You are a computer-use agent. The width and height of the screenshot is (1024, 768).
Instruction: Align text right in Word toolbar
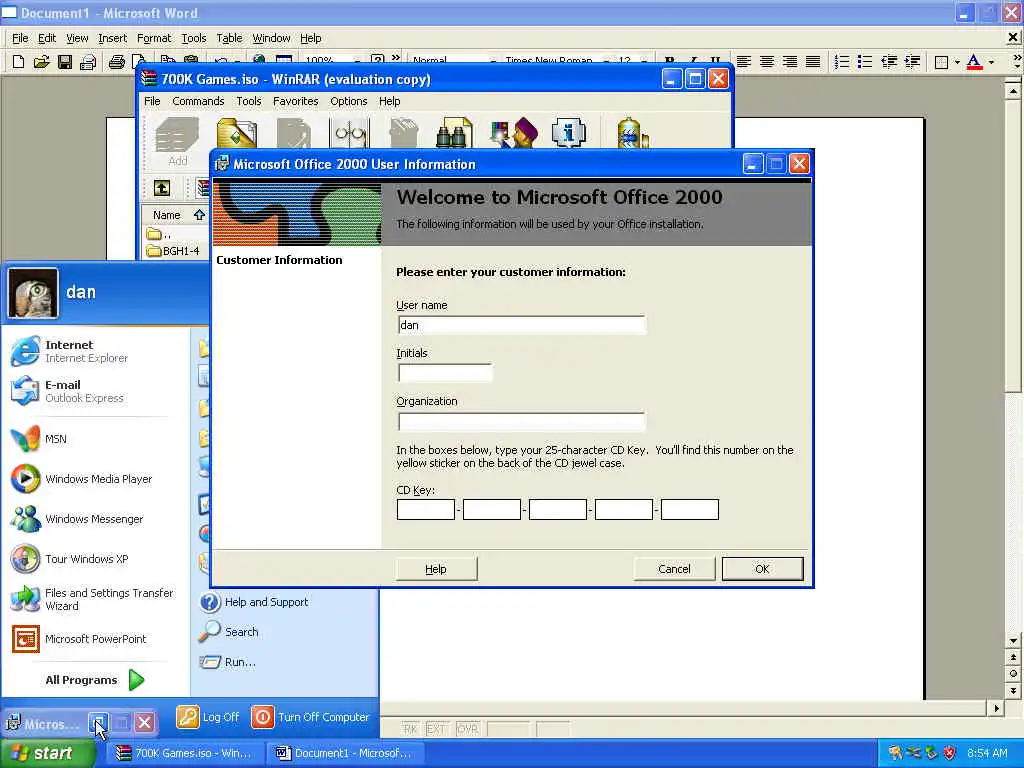[x=790, y=62]
